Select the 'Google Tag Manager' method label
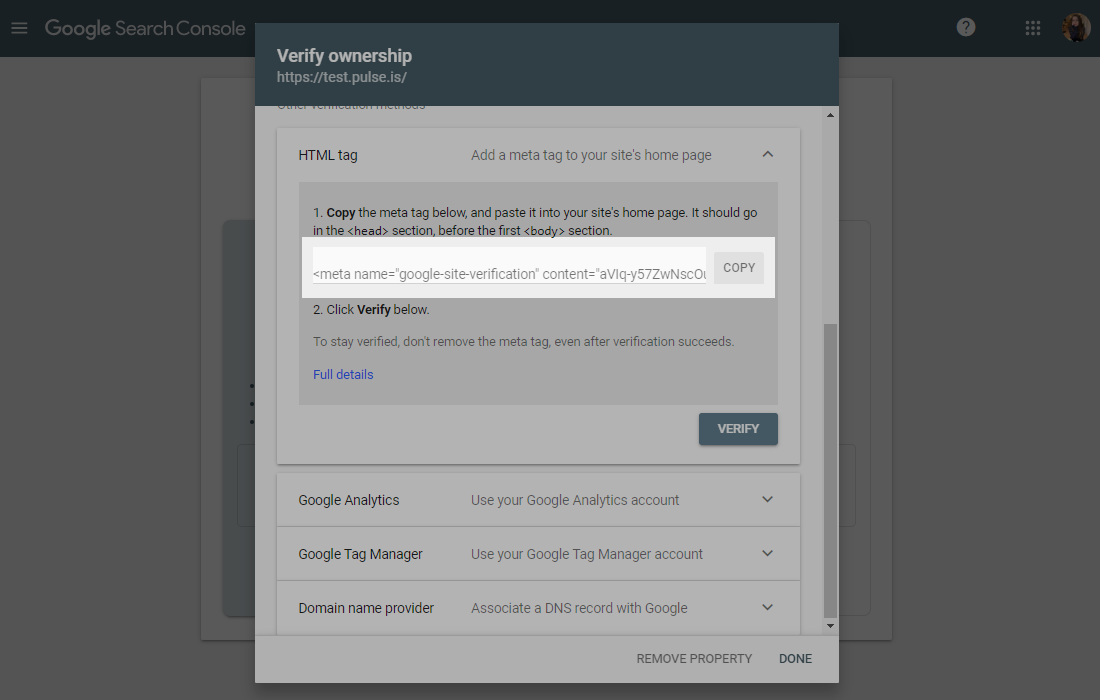The height and width of the screenshot is (700, 1100). pyautogui.click(x=361, y=554)
